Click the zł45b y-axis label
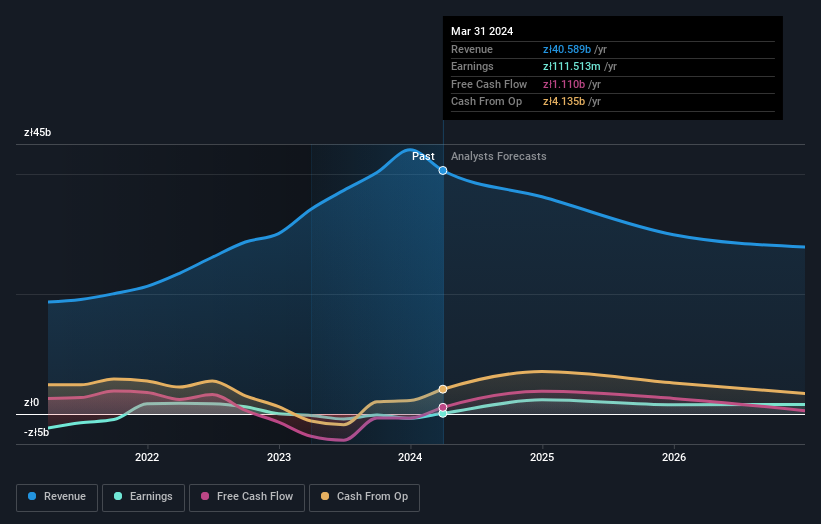The width and height of the screenshot is (821, 524). (x=37, y=132)
